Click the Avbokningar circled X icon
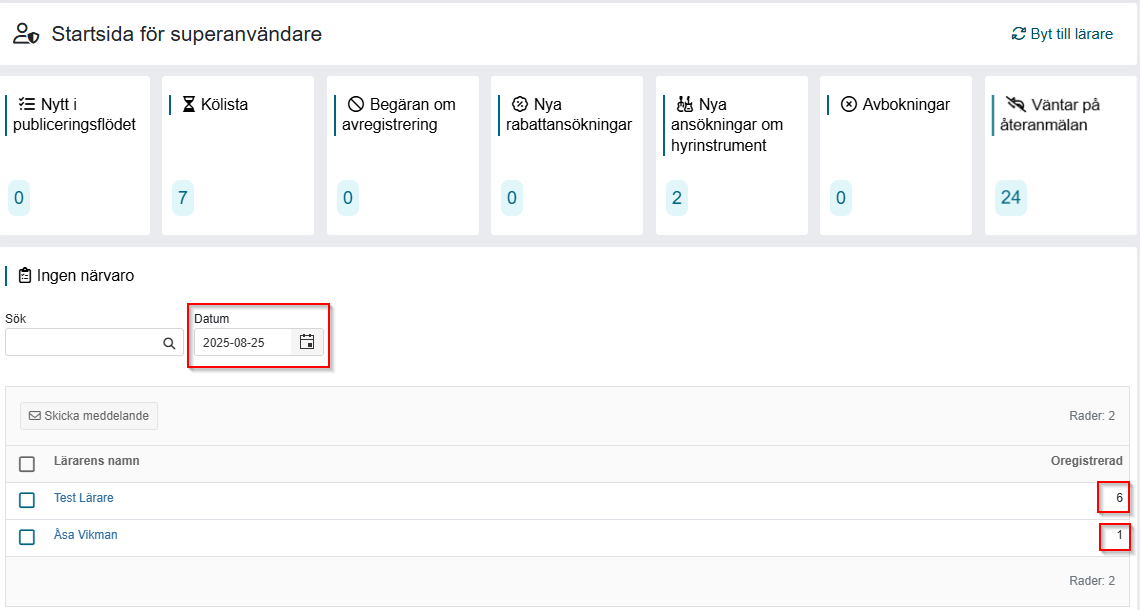 pyautogui.click(x=848, y=104)
